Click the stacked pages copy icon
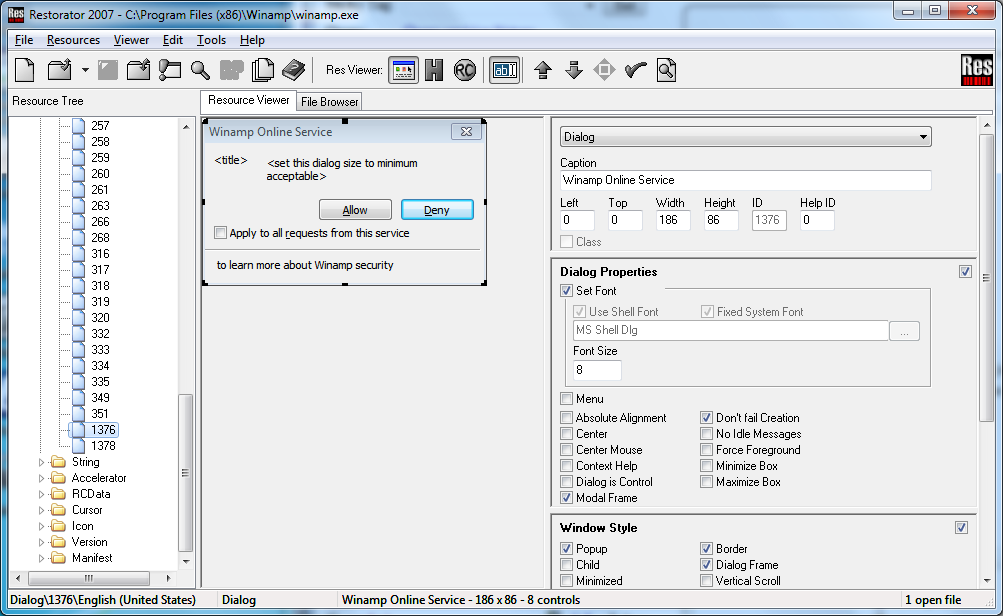Image resolution: width=1003 pixels, height=616 pixels. point(262,70)
